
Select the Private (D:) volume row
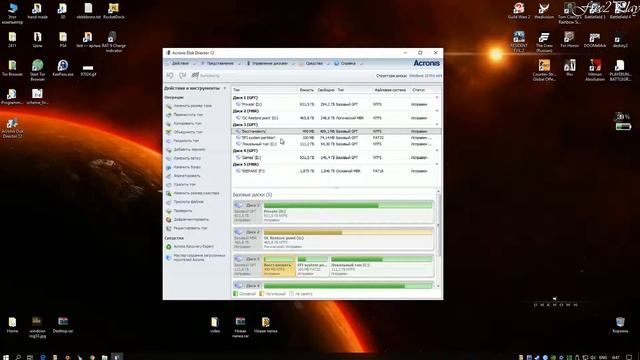[336, 104]
